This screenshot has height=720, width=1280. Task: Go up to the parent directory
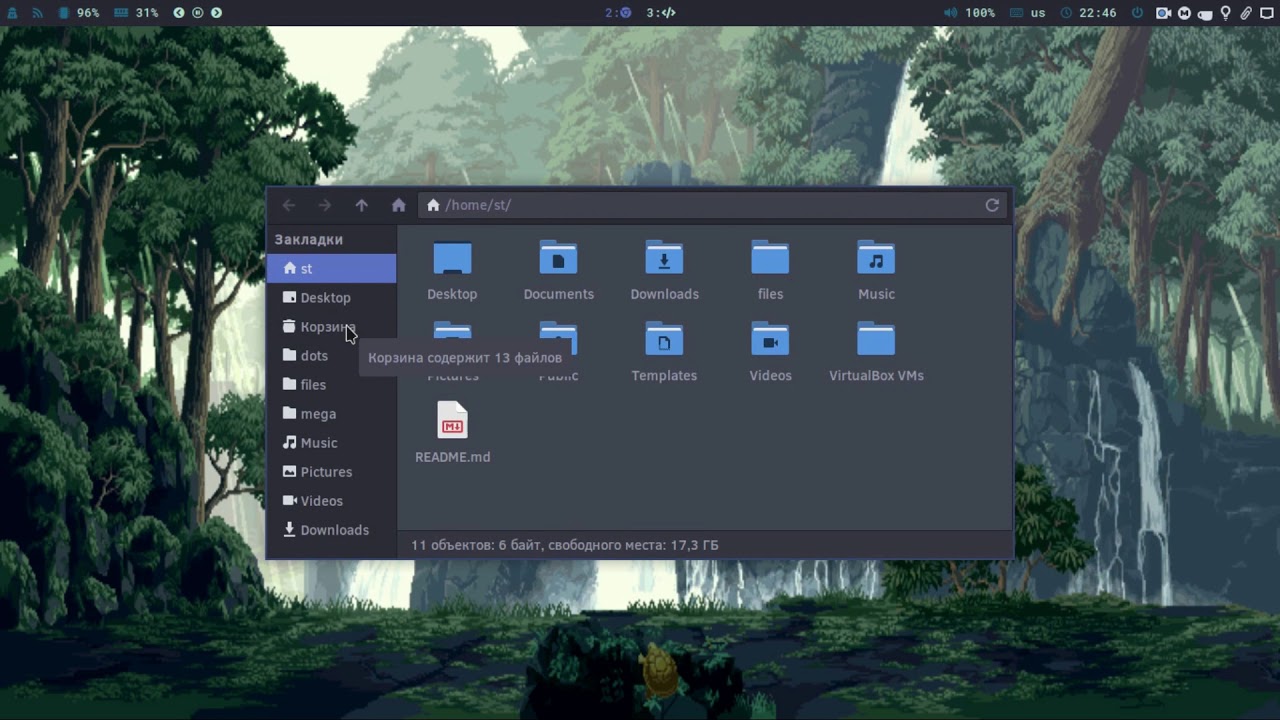coord(362,205)
